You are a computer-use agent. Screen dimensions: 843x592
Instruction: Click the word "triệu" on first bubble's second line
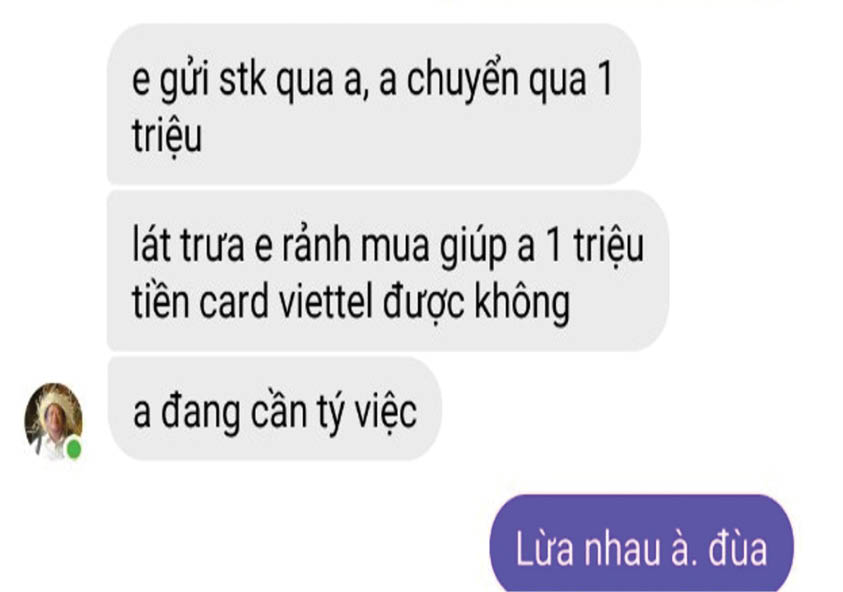[167, 137]
